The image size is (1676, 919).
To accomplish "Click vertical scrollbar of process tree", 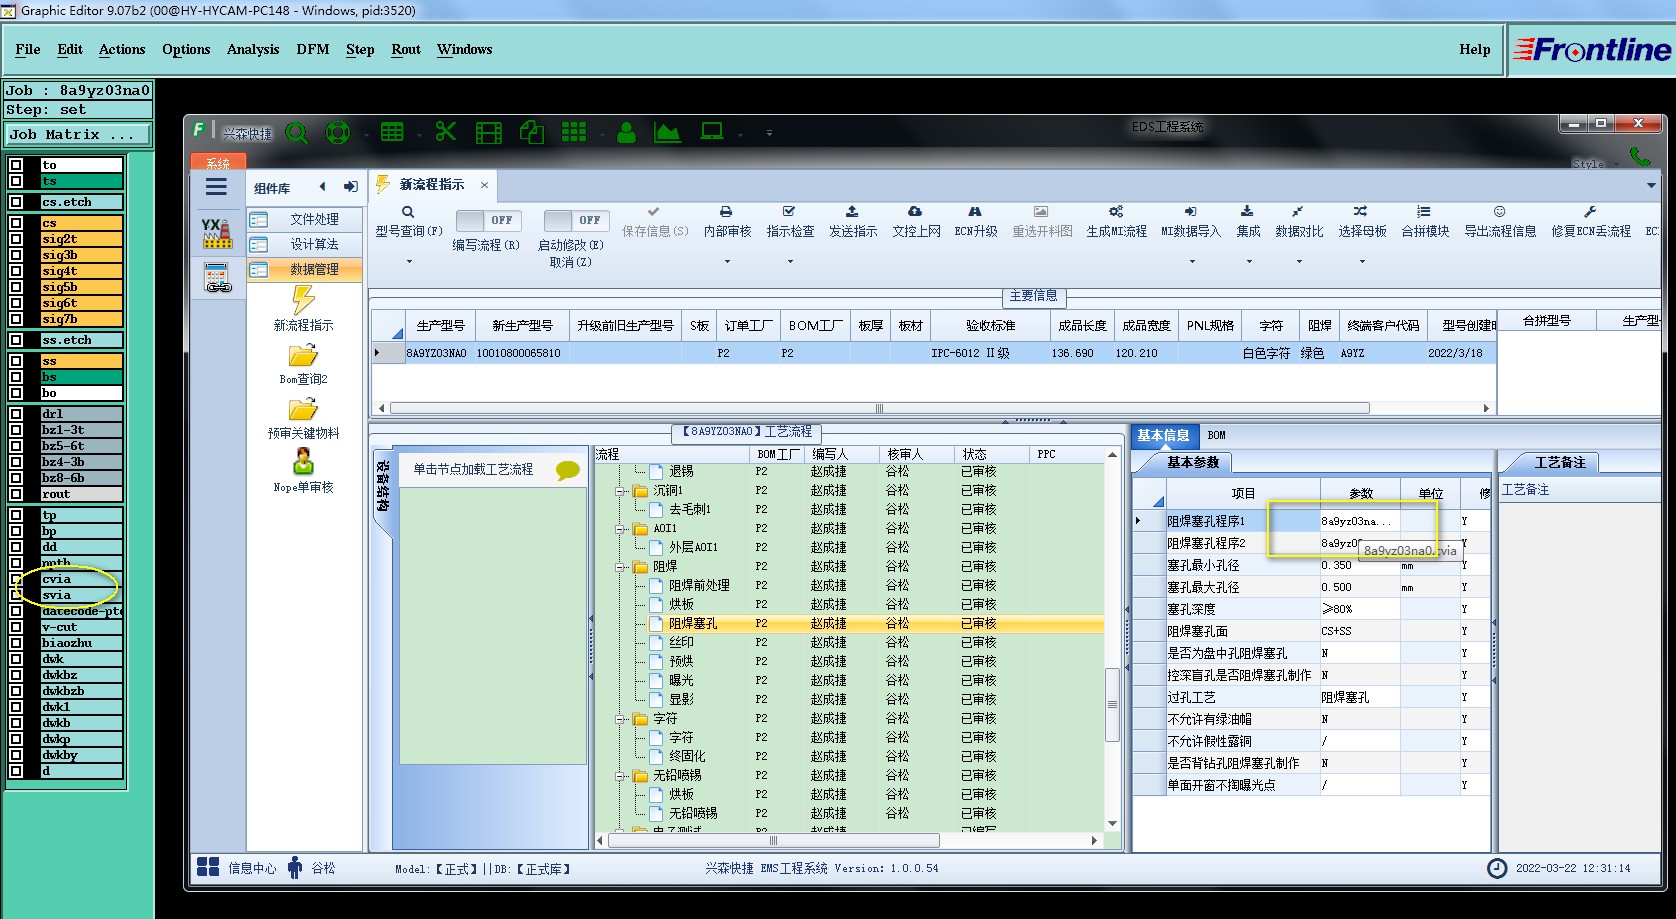I will coord(1112,704).
